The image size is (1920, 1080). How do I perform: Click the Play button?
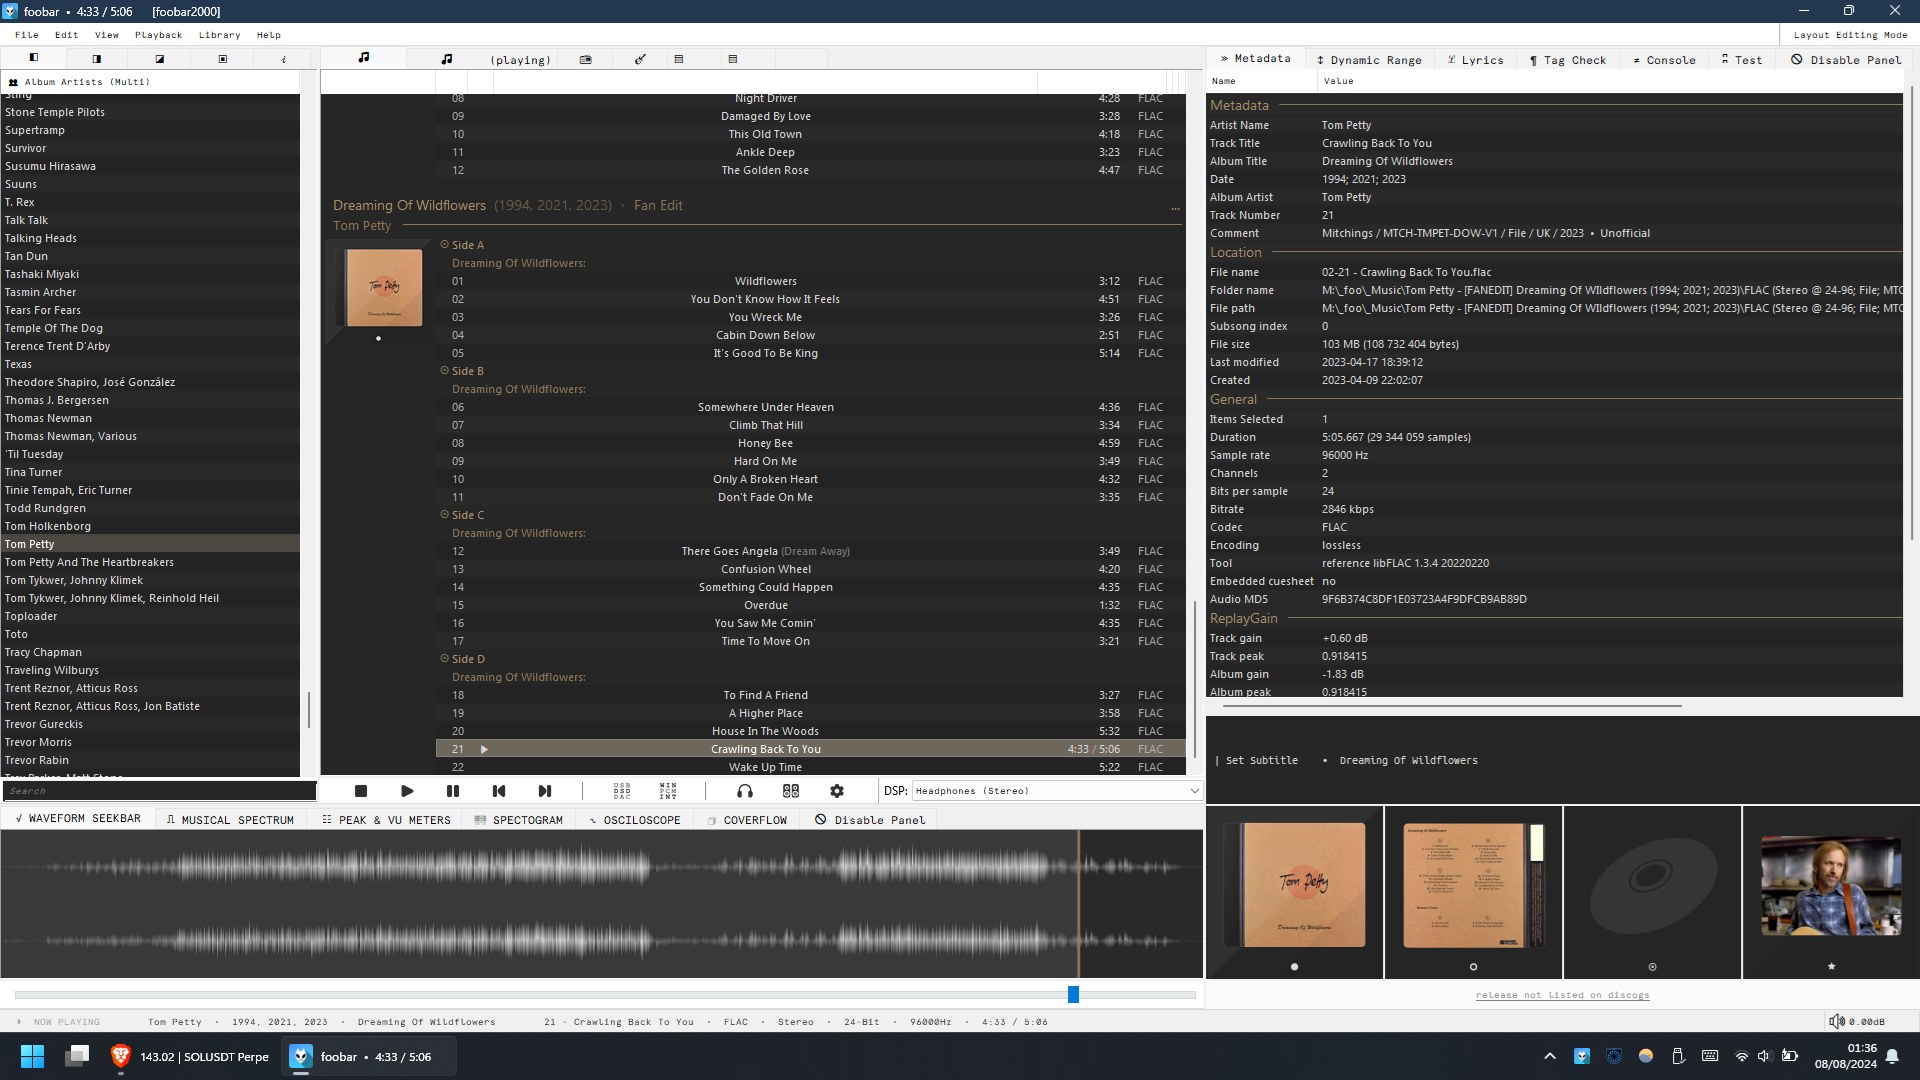(407, 791)
